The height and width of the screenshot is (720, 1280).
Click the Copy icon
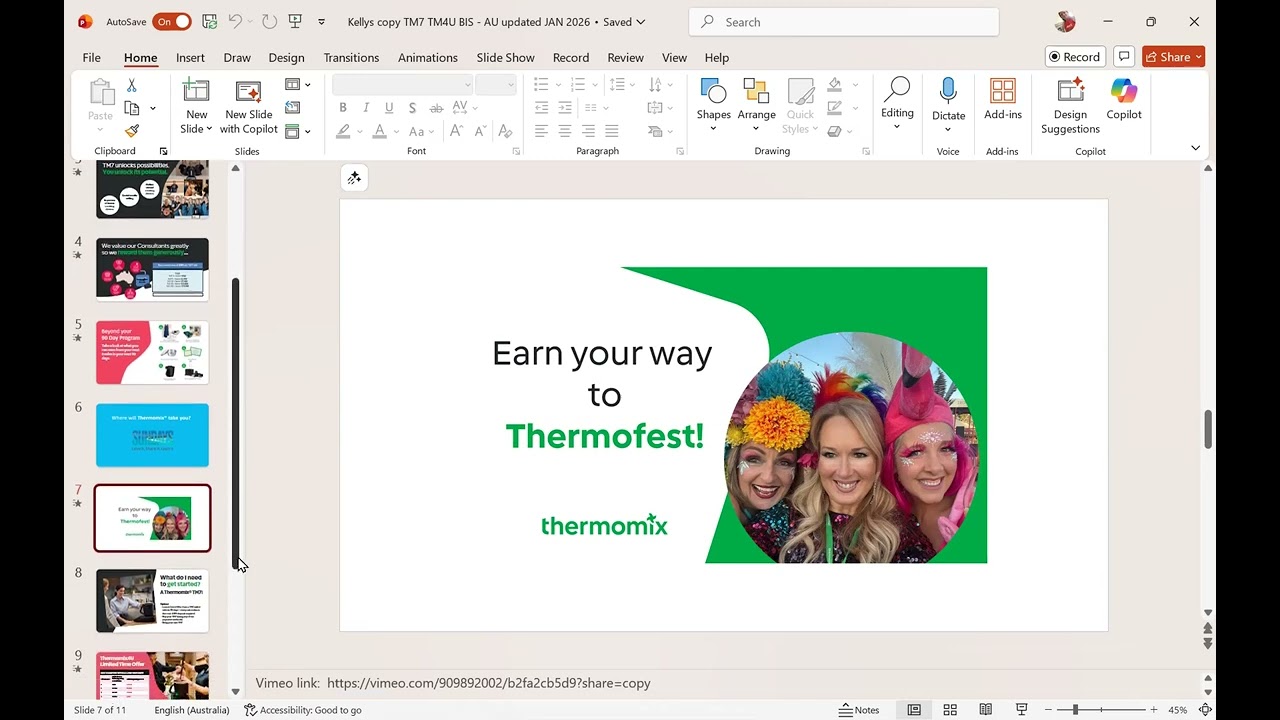click(x=132, y=108)
